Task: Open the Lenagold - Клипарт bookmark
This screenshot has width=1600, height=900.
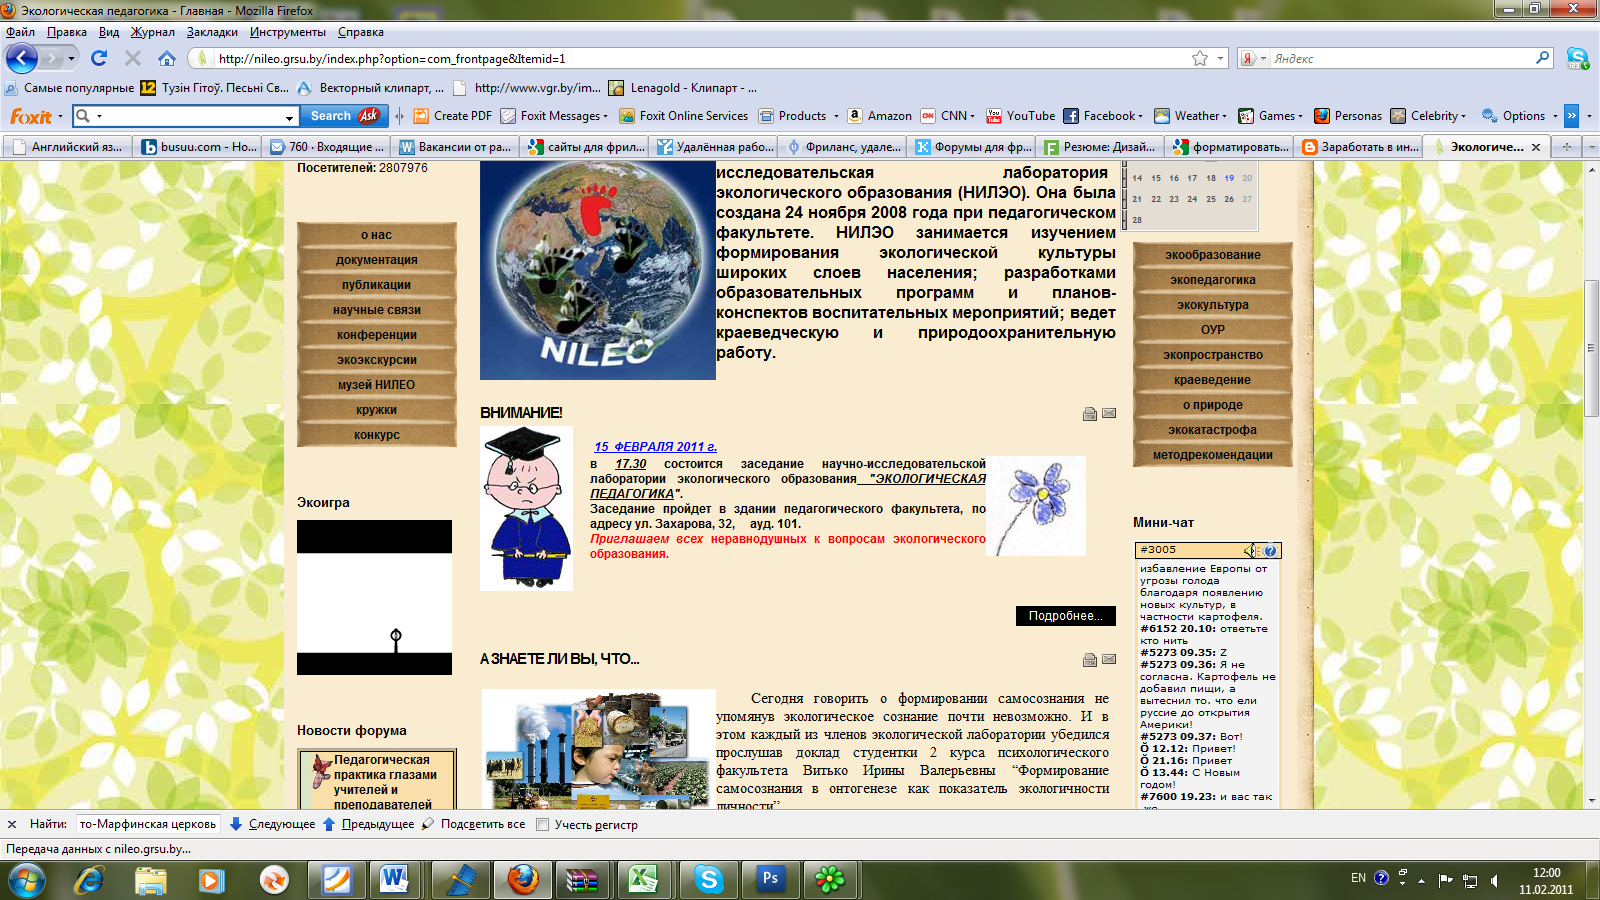Action: [x=684, y=88]
